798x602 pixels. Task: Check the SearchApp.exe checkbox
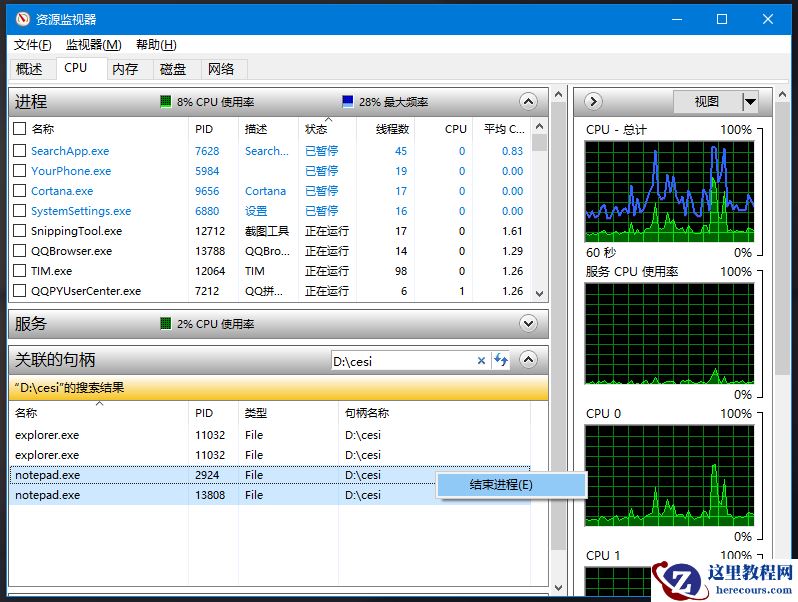click(19, 151)
